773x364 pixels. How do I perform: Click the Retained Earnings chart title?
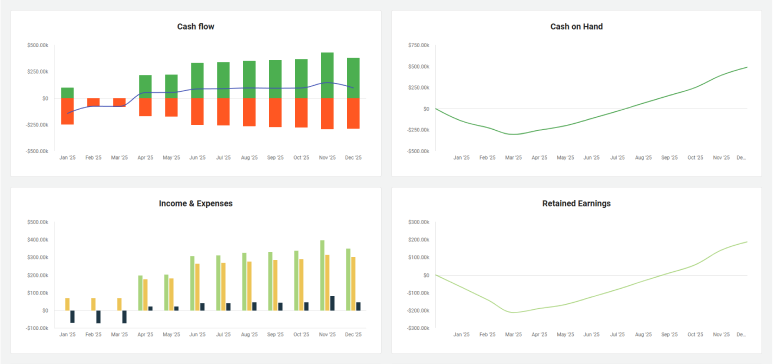click(x=576, y=203)
